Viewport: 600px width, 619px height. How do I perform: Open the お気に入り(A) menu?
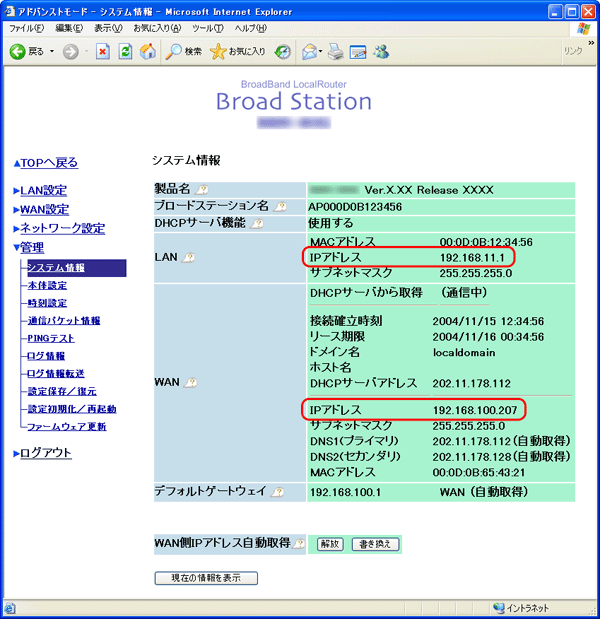tap(157, 28)
